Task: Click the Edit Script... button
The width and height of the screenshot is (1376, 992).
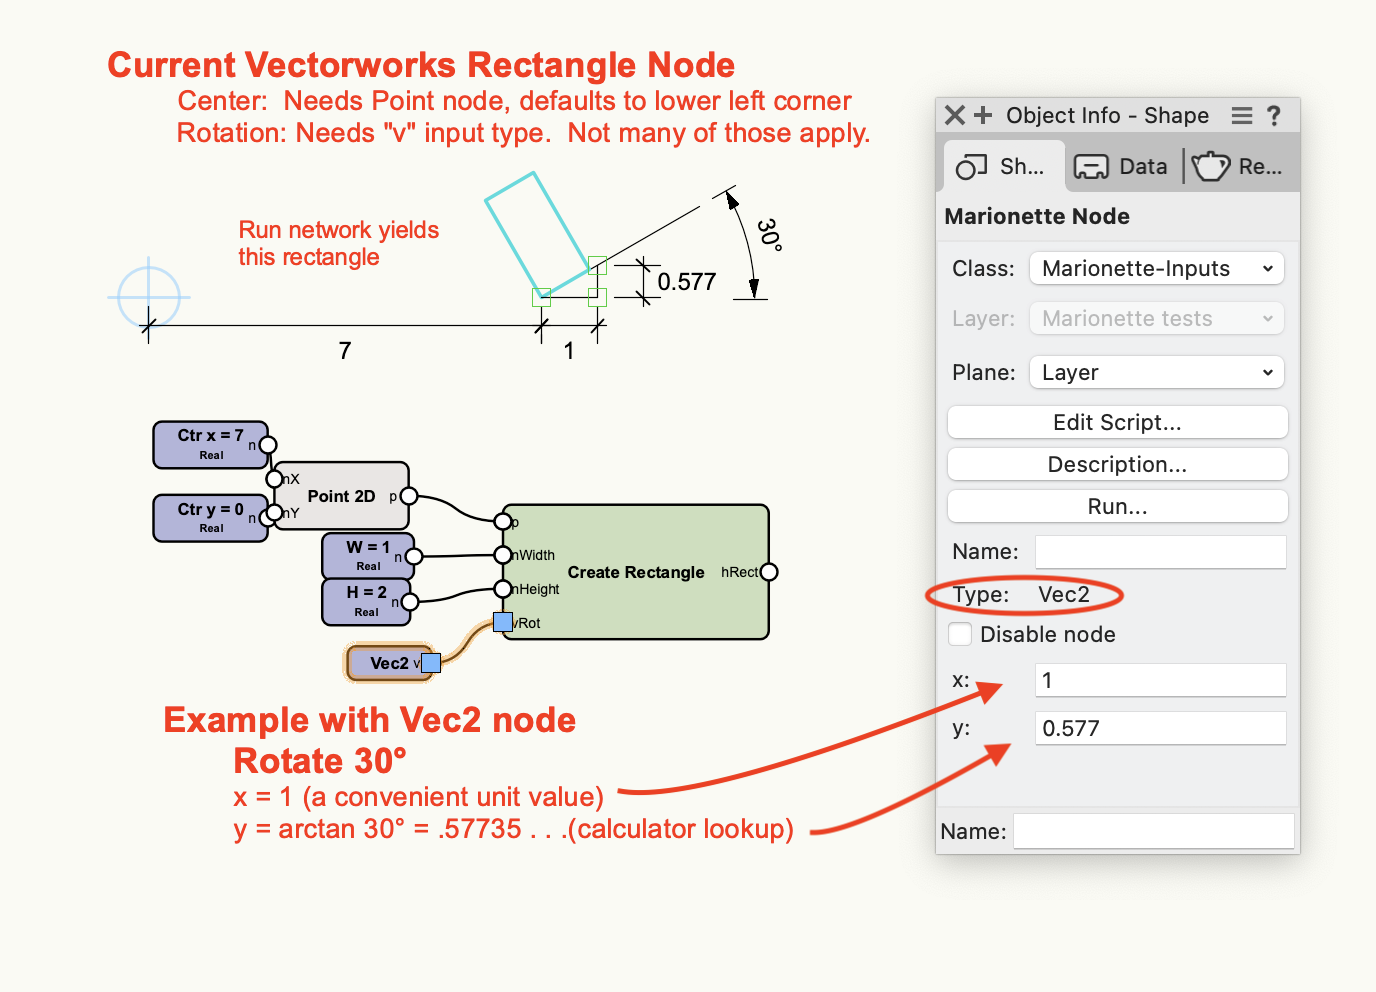Action: tap(1117, 422)
